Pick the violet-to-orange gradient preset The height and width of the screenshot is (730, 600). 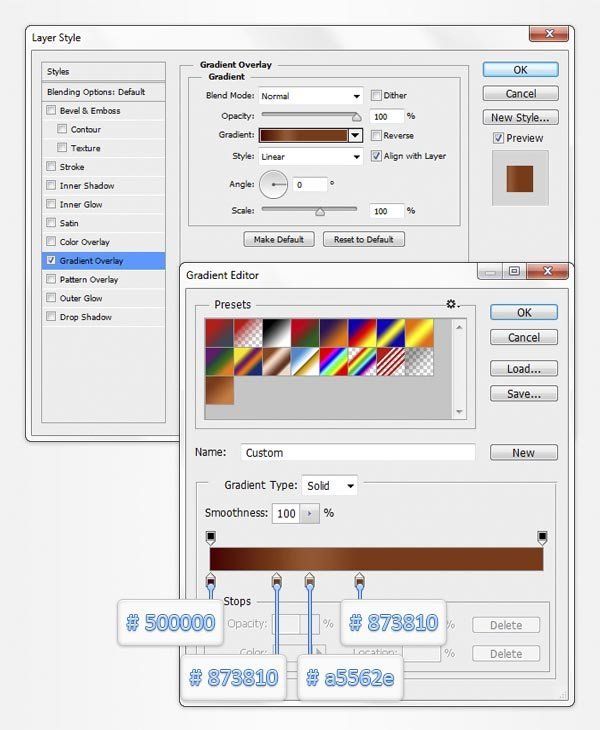[x=334, y=333]
